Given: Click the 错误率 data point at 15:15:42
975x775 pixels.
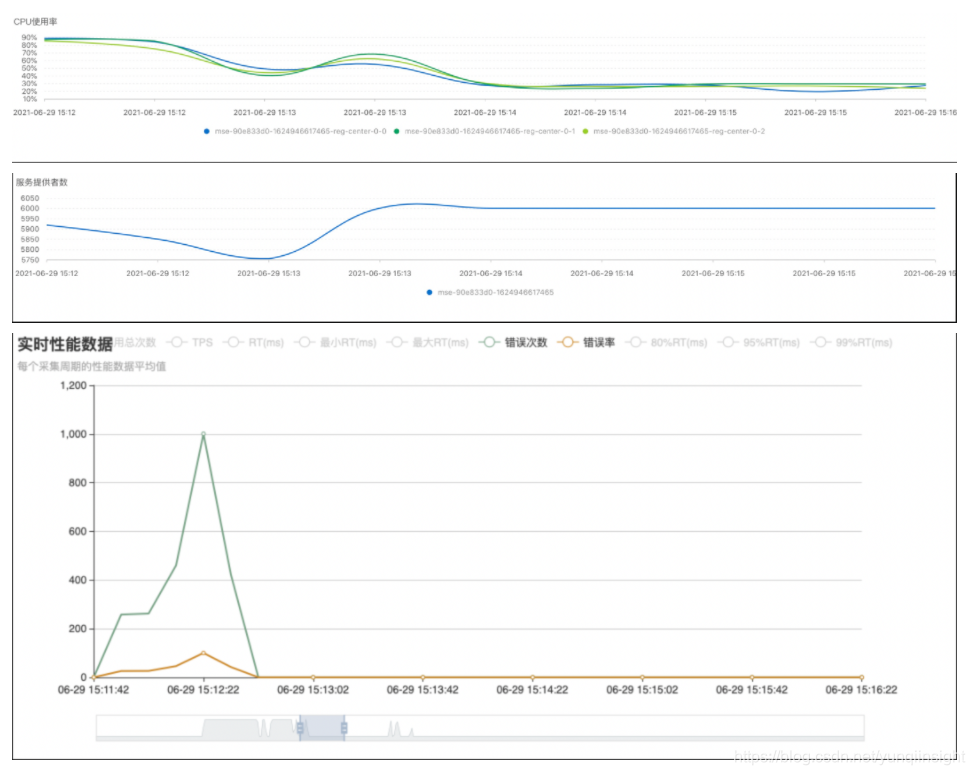Looking at the screenshot, I should click(752, 677).
